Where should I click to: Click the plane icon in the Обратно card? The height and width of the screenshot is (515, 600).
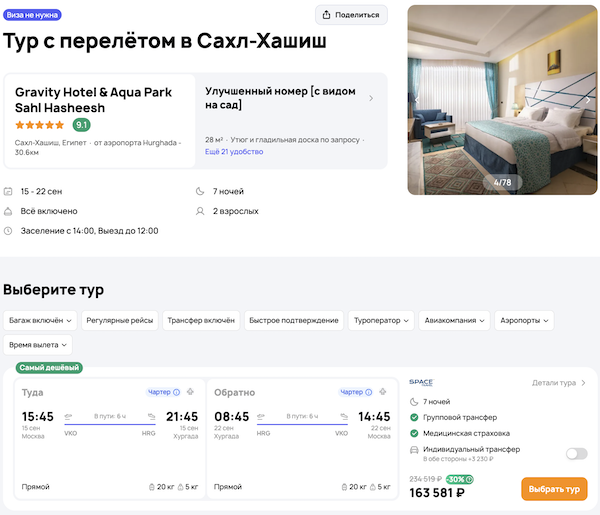(383, 392)
